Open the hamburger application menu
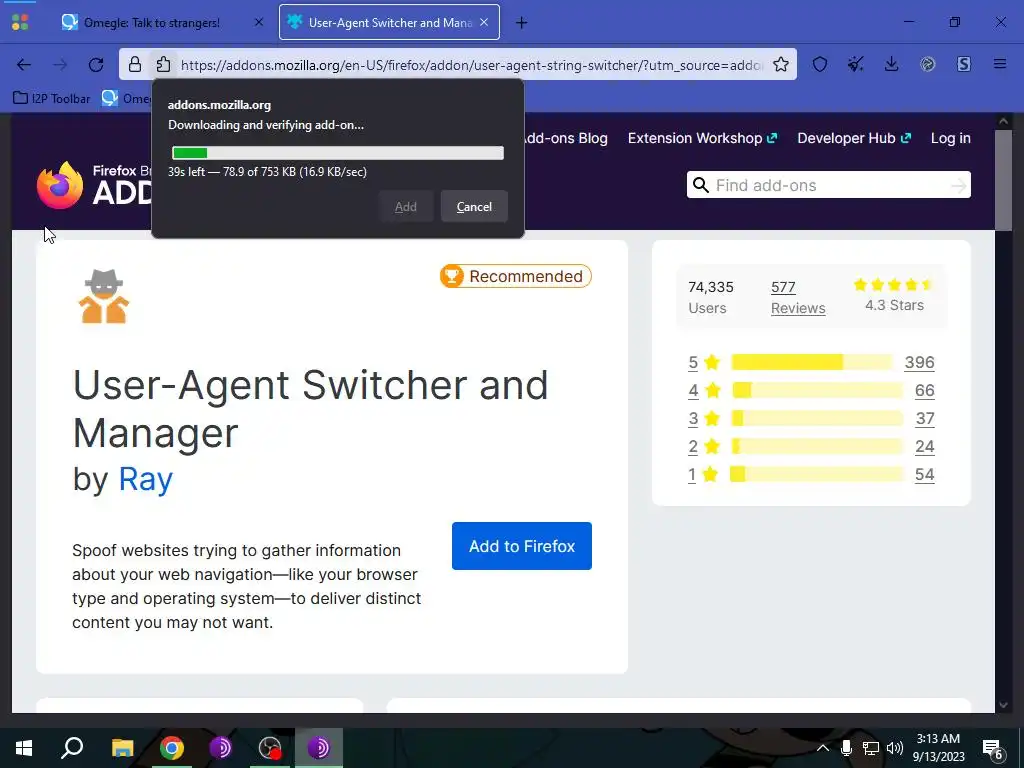The image size is (1024, 768). (x=1000, y=64)
